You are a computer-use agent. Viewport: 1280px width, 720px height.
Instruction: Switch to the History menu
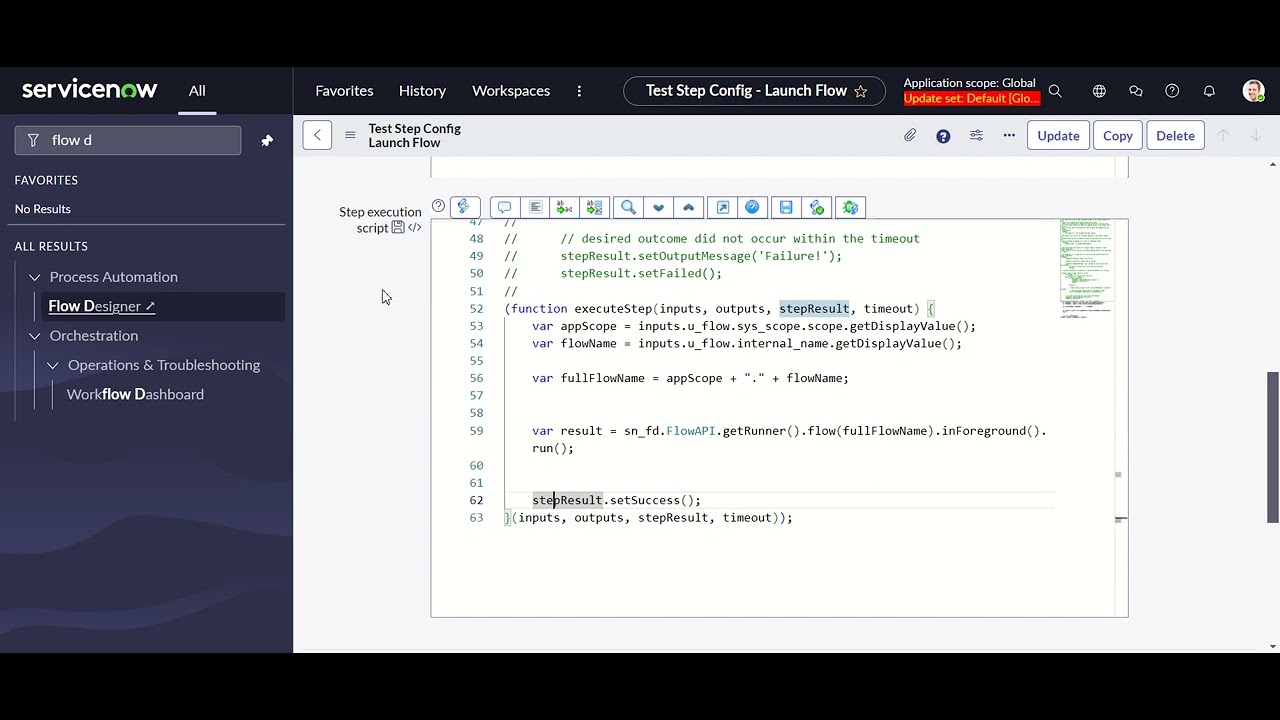pyautogui.click(x=422, y=91)
